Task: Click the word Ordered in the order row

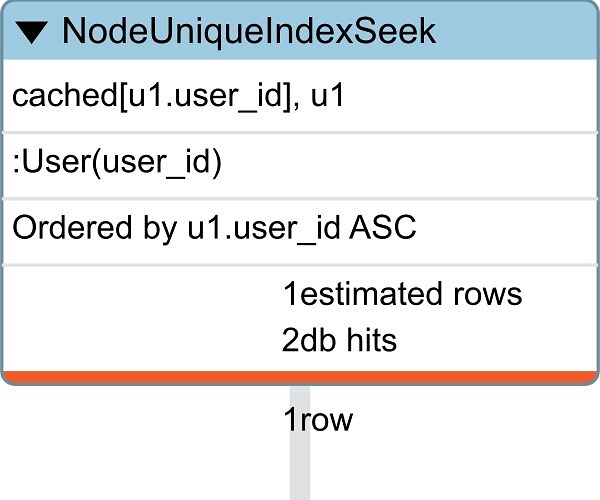Action: coord(72,227)
